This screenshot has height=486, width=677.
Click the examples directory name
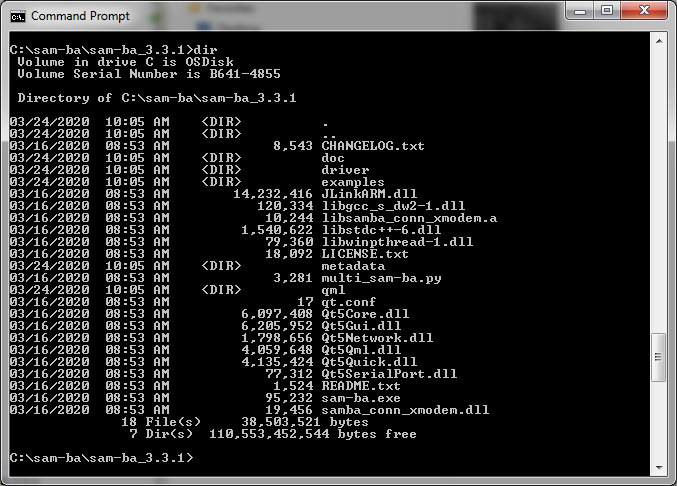click(353, 182)
